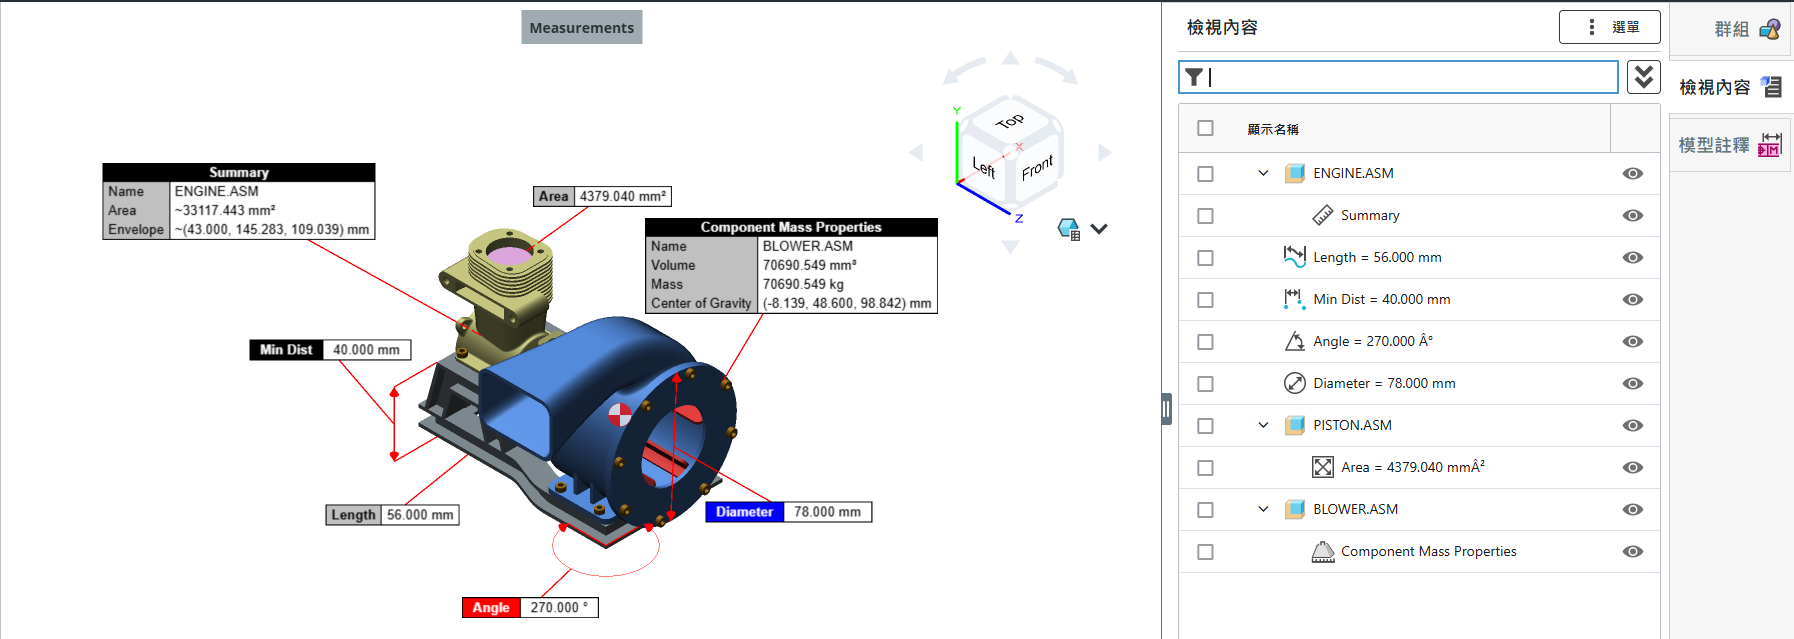Viewport: 1794px width, 639px height.
Task: Click the PISTON.ASM assembly icon
Action: [x=1295, y=425]
